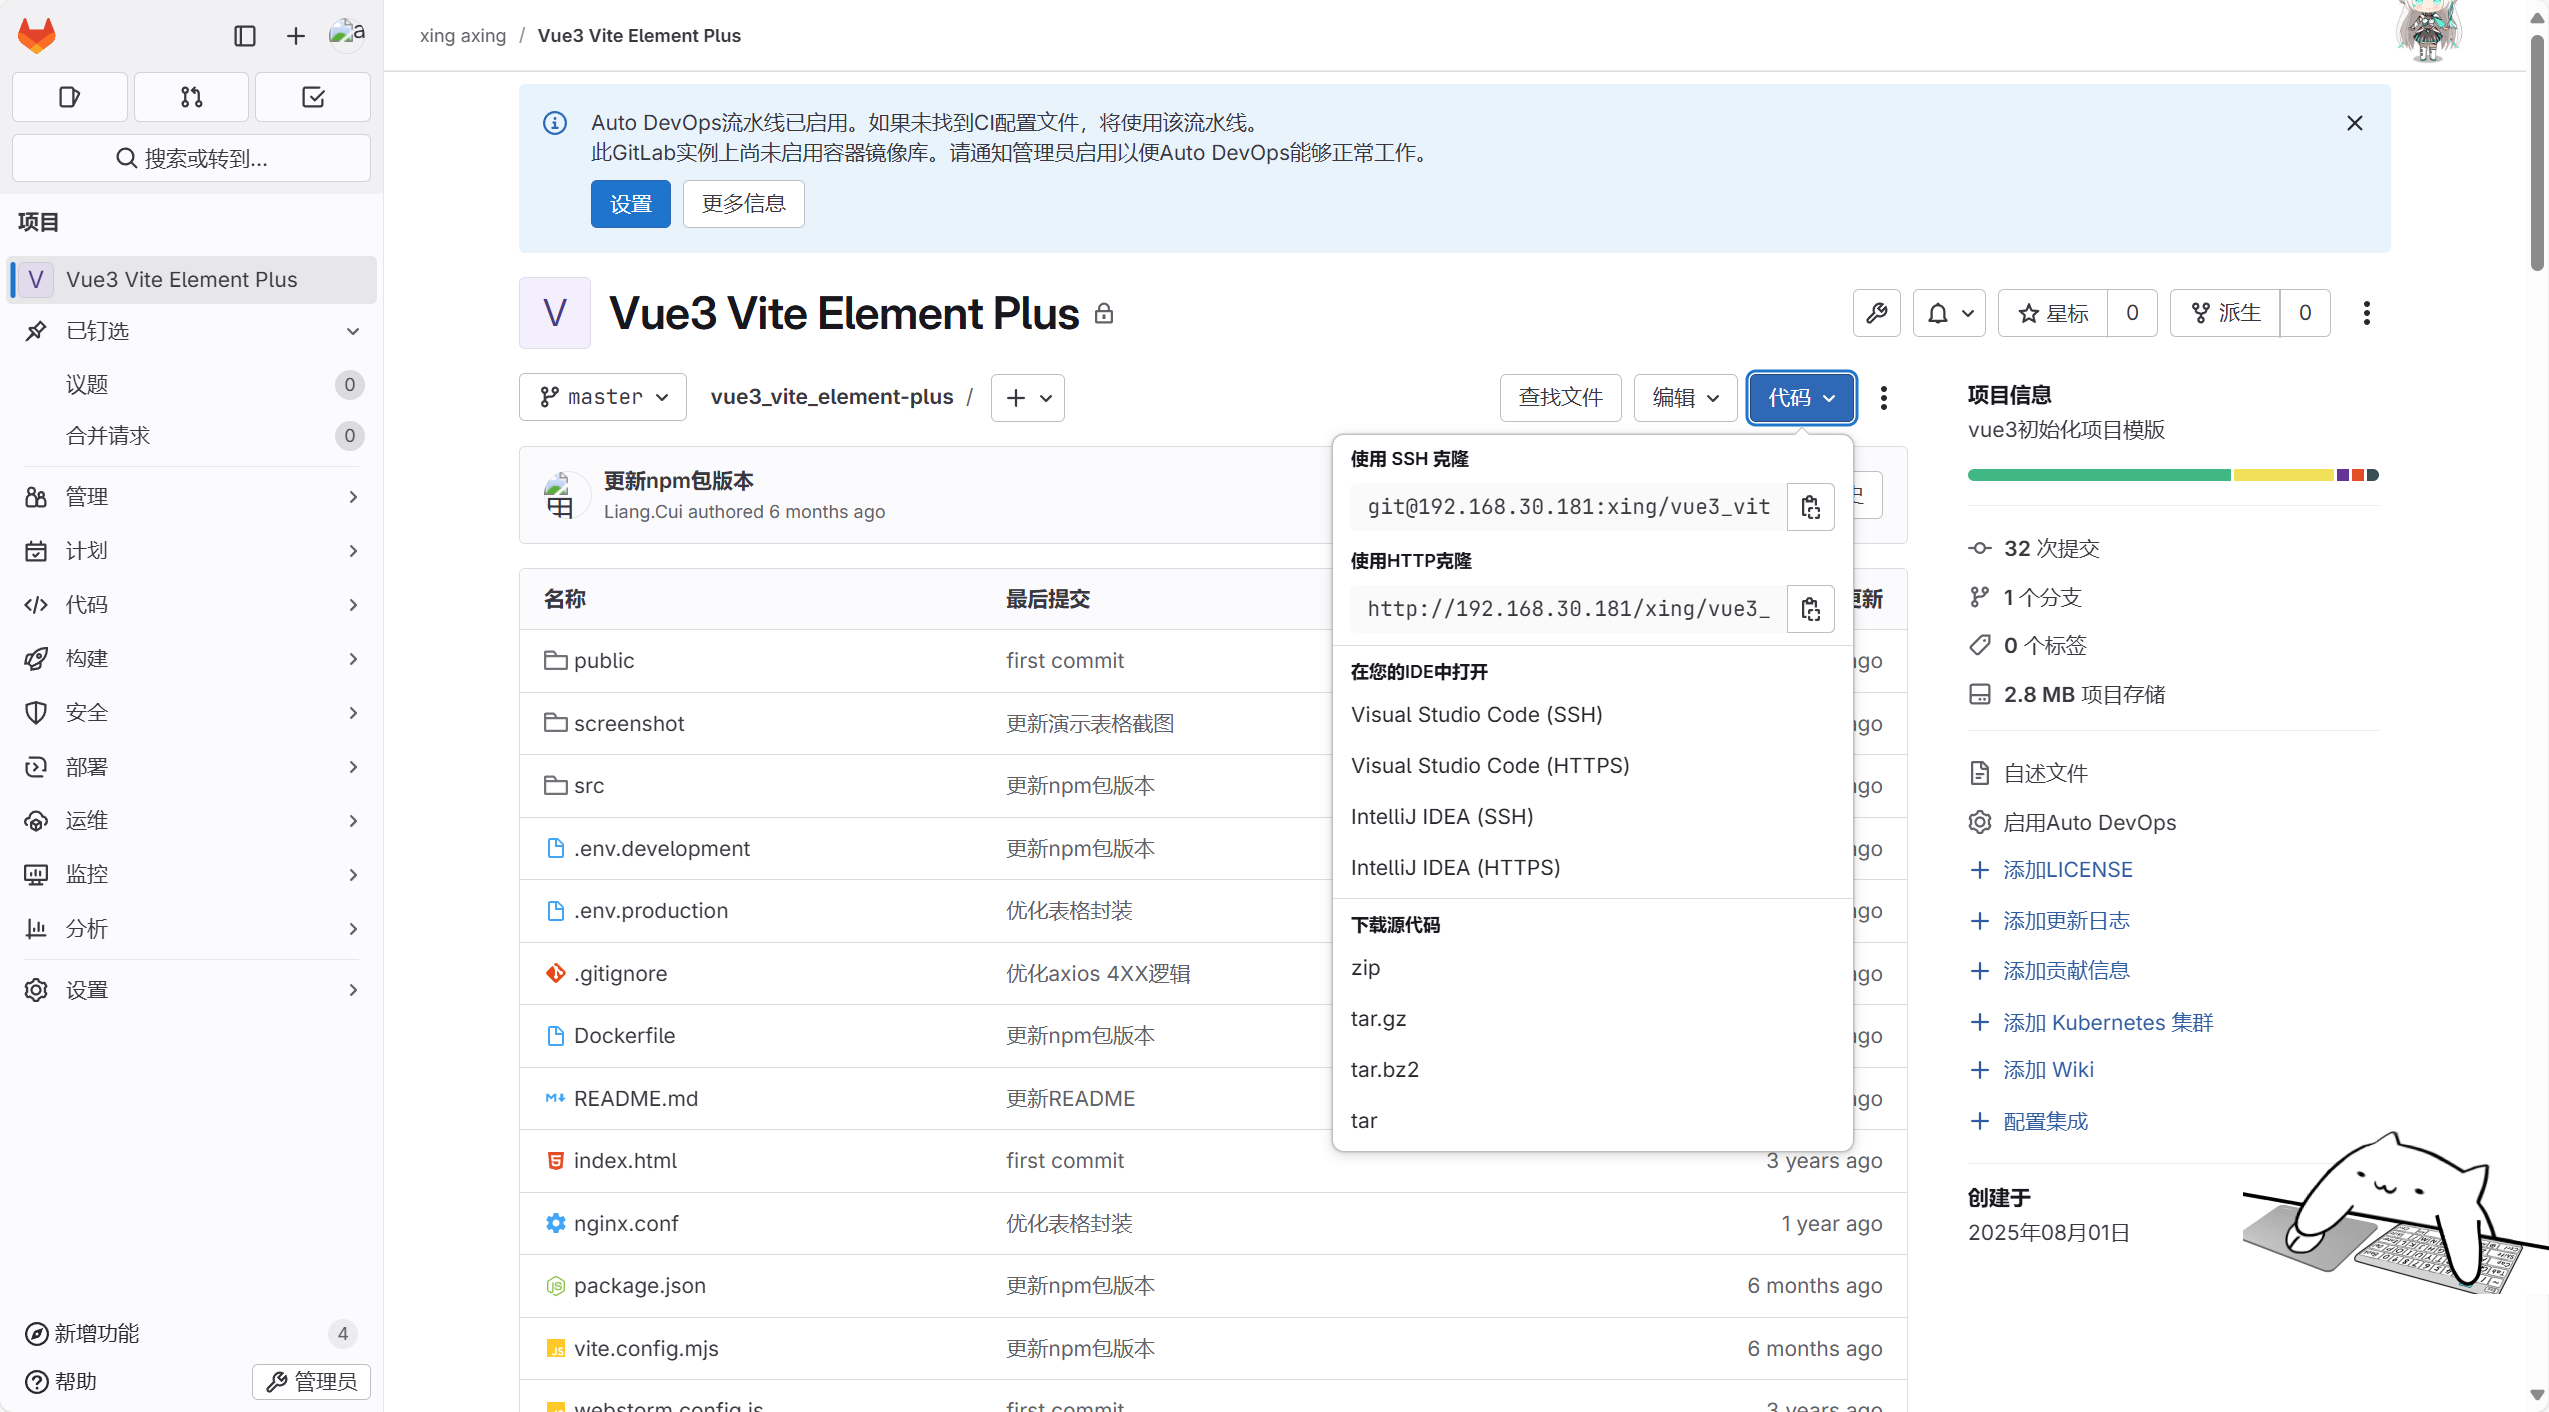Click the green language bar segment
This screenshot has height=1412, width=2549.
click(x=2099, y=475)
